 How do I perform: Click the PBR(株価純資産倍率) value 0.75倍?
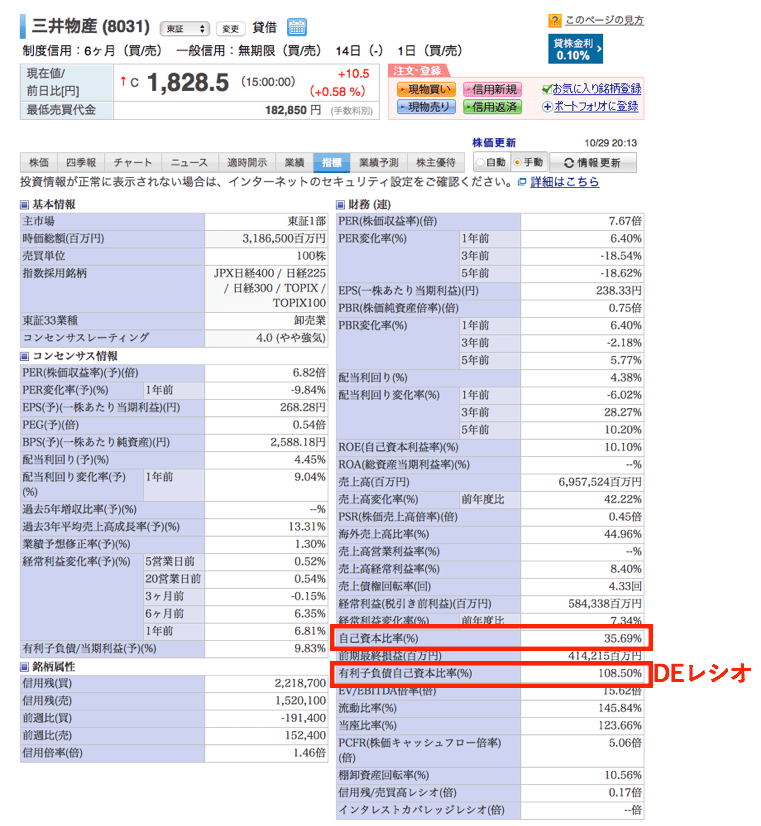pos(625,308)
